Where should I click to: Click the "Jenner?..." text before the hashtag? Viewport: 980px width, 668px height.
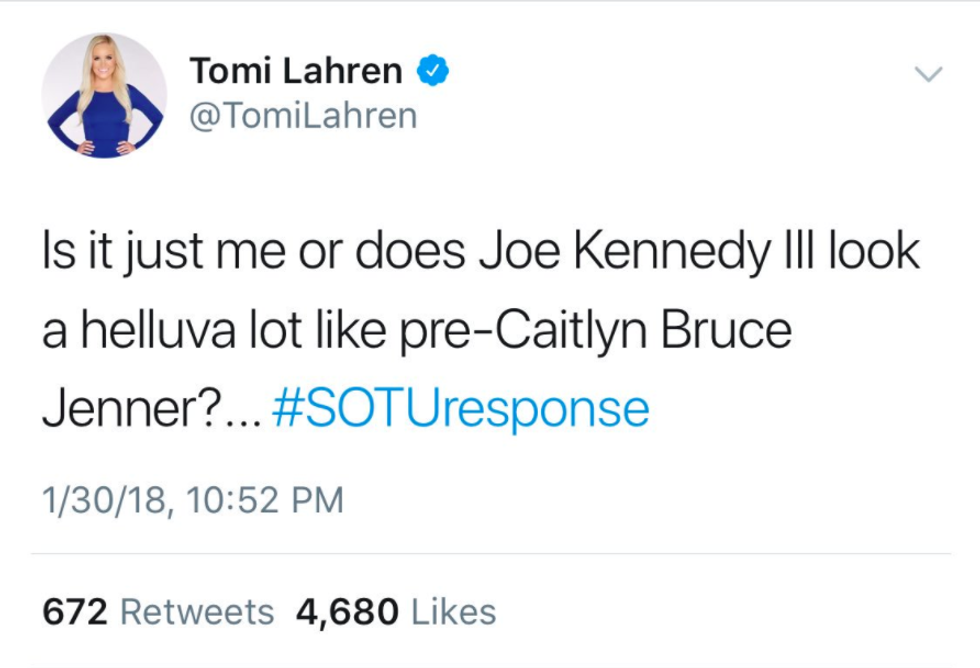click(149, 409)
